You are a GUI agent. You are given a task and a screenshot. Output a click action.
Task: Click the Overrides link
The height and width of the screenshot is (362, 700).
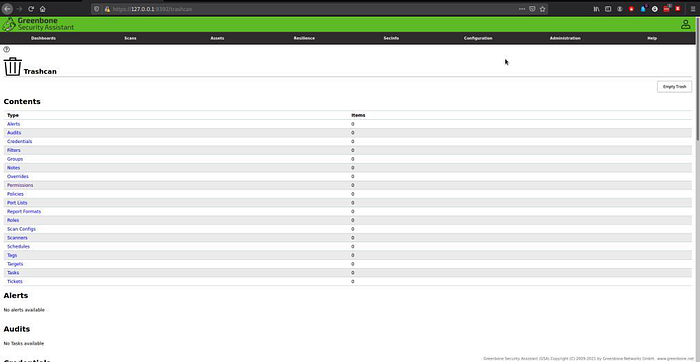click(x=18, y=176)
